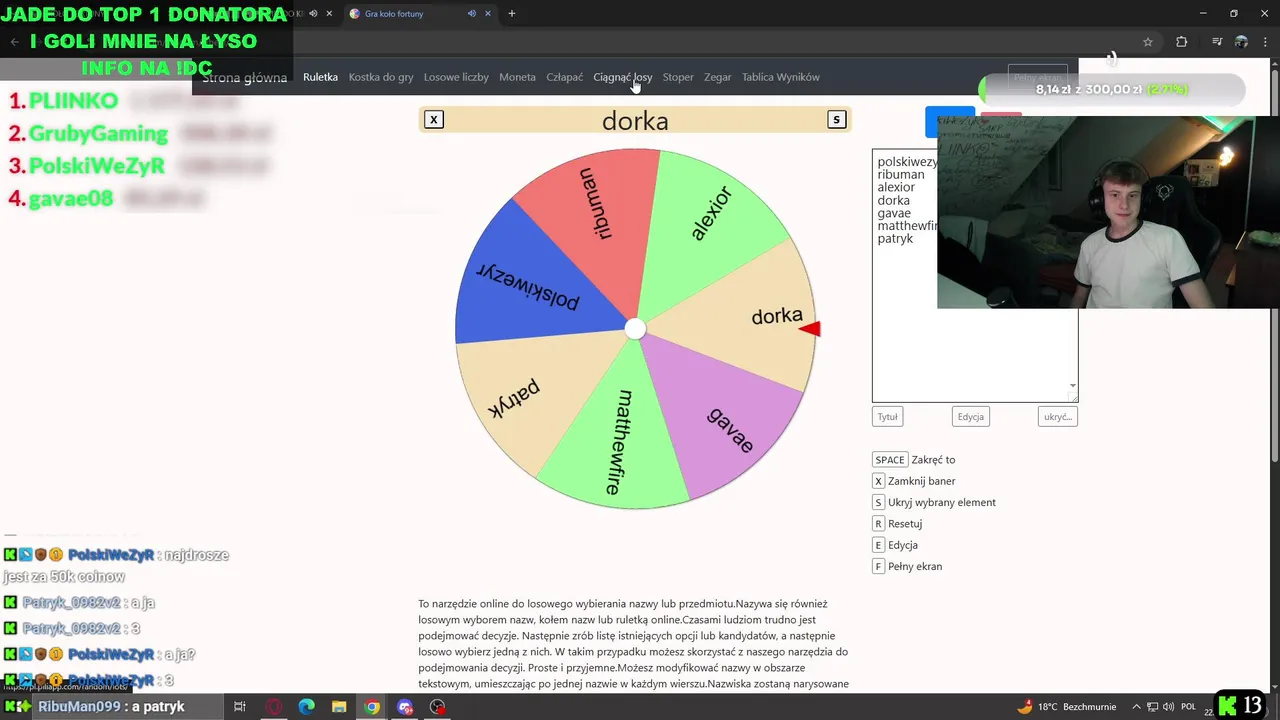Open the Ruletka page in the navigation
Viewport: 1280px width, 720px height.
pyautogui.click(x=320, y=77)
